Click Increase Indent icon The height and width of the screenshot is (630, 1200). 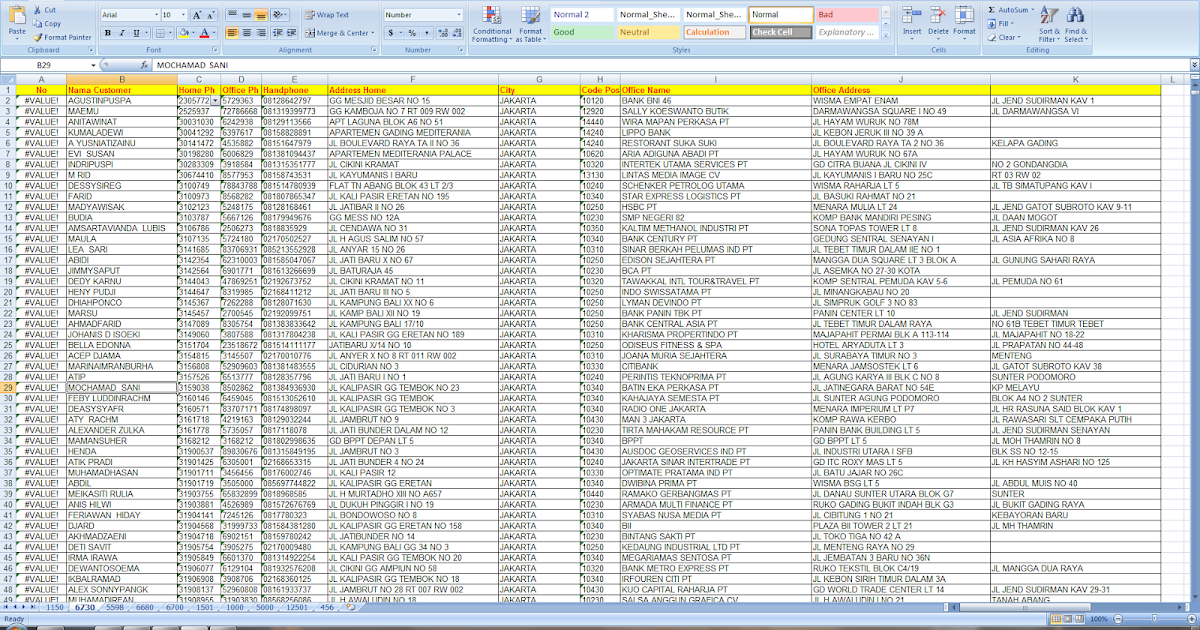pos(293,33)
